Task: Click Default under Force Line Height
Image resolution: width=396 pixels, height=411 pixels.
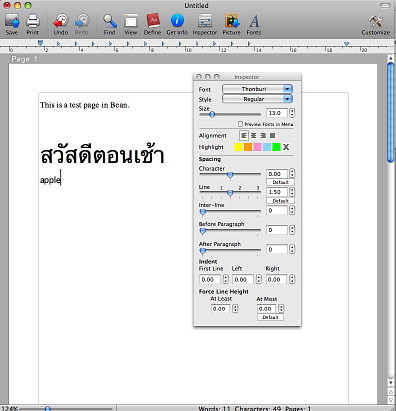Action: pyautogui.click(x=270, y=317)
